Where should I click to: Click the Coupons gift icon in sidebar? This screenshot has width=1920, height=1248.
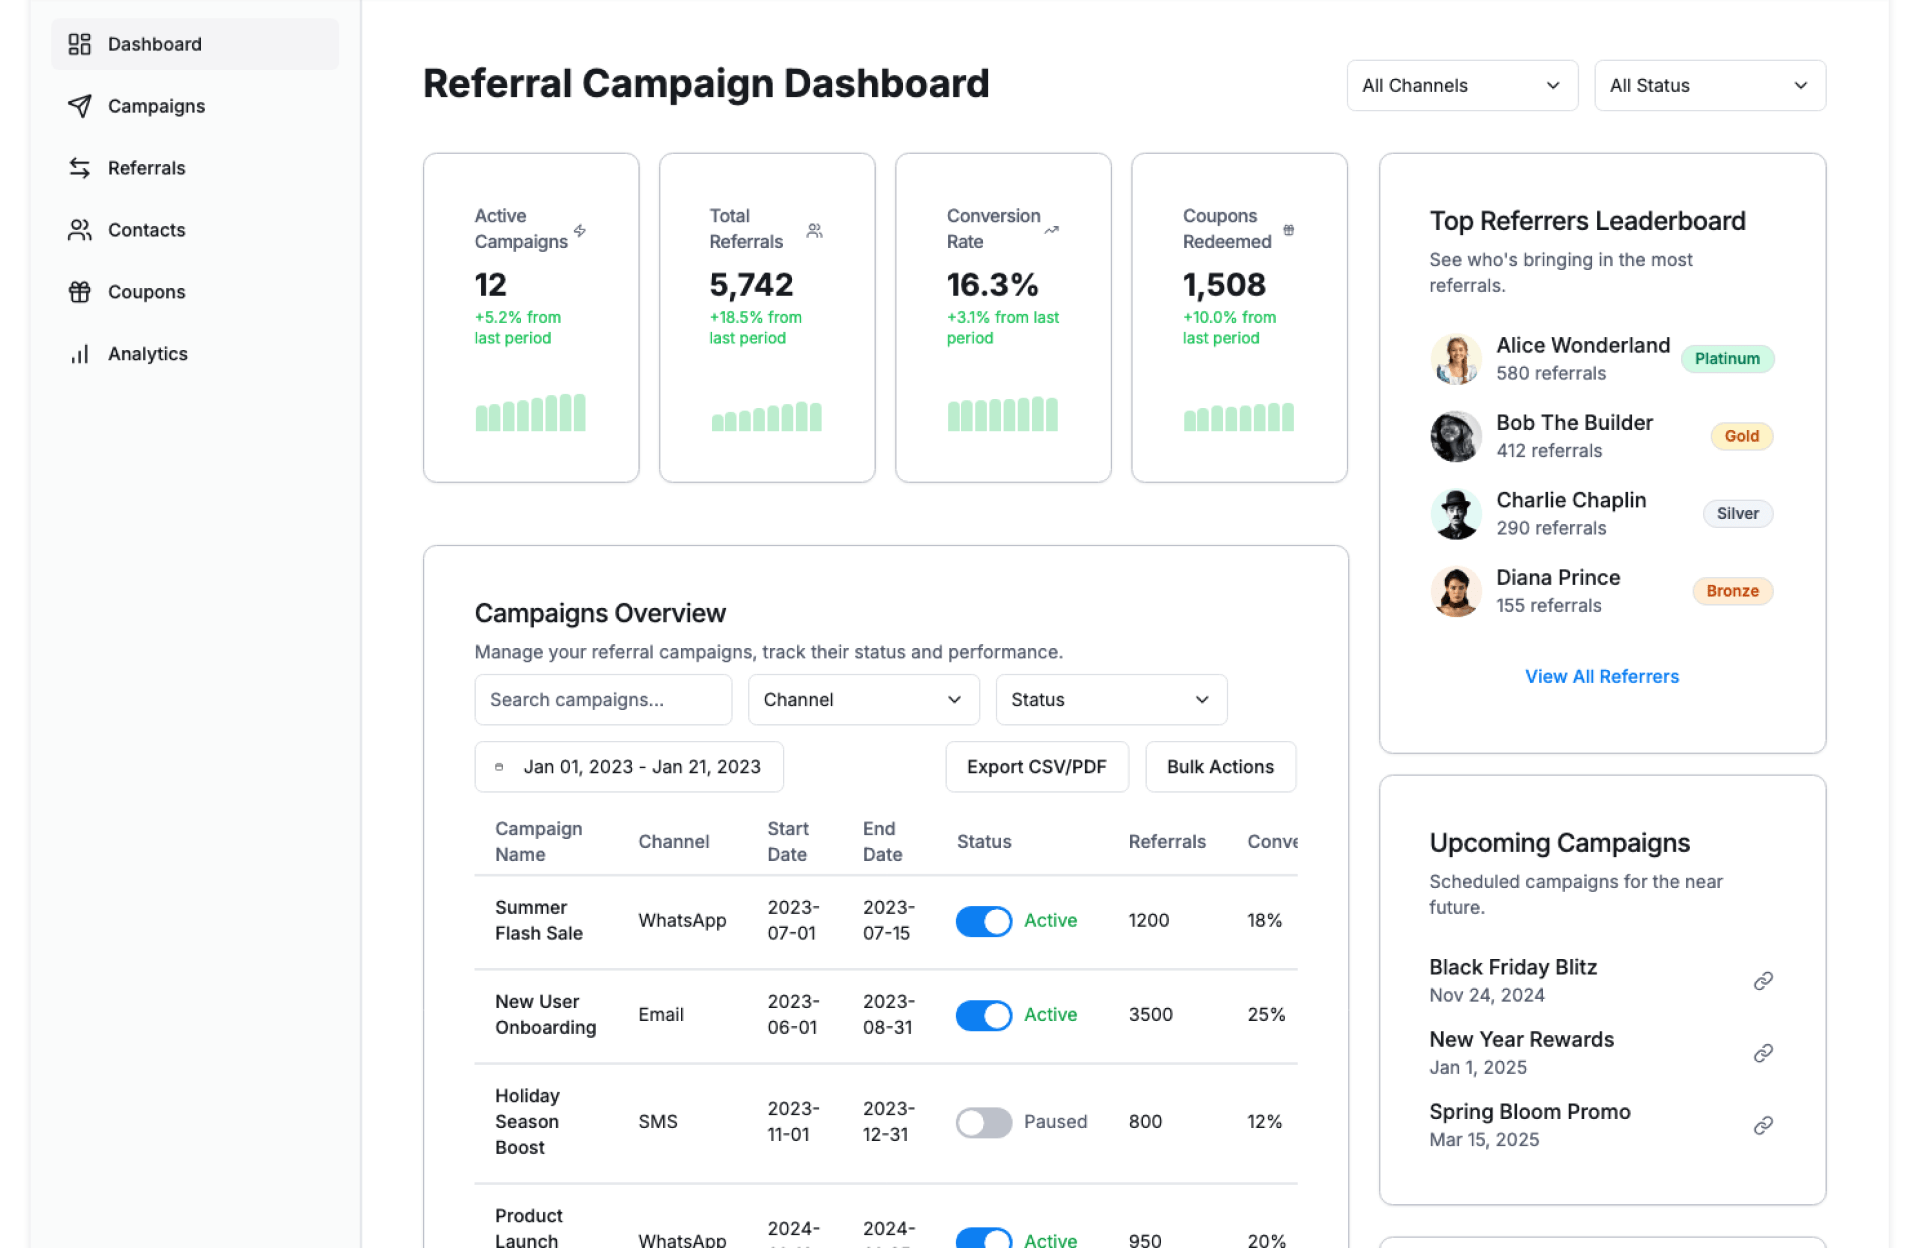tap(79, 292)
